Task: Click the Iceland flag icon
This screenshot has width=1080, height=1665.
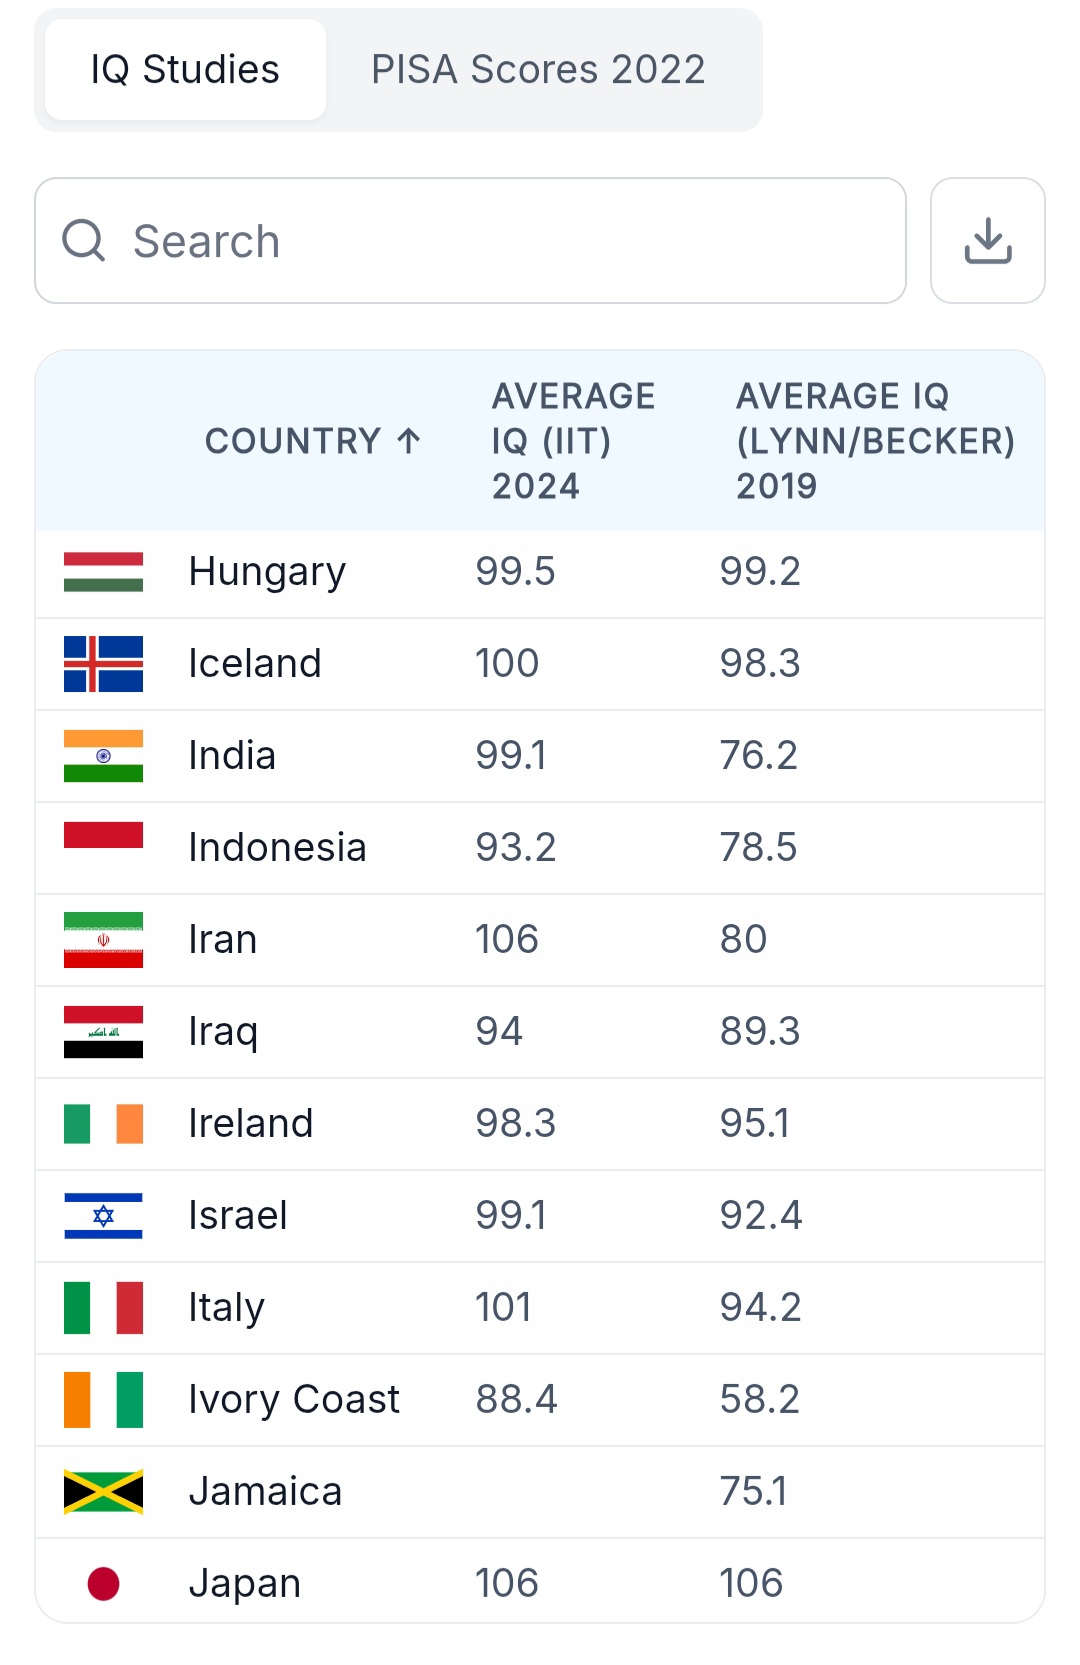Action: [x=103, y=664]
